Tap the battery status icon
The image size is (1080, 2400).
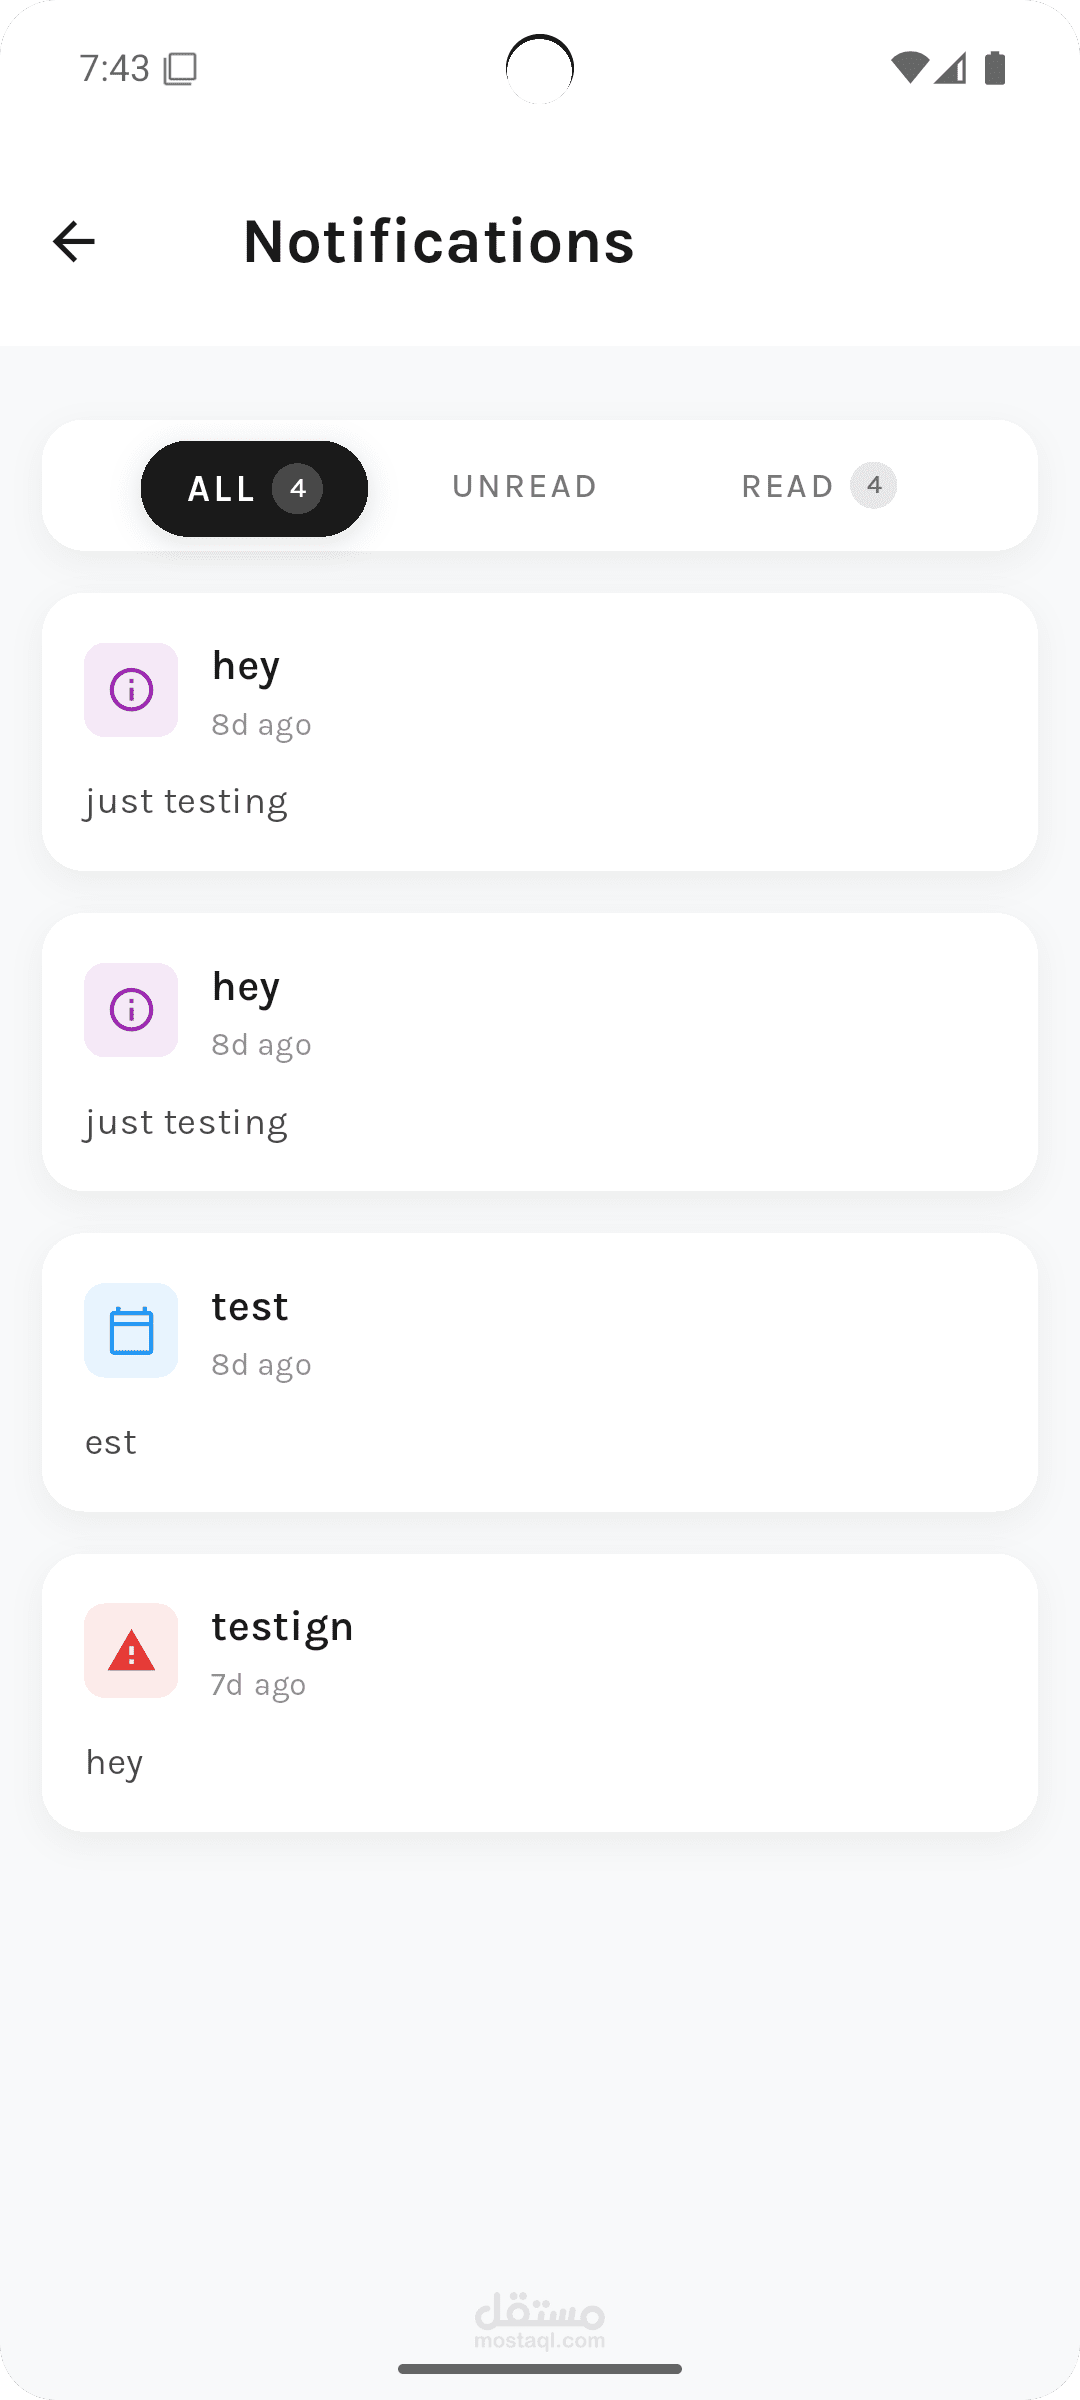(x=995, y=68)
